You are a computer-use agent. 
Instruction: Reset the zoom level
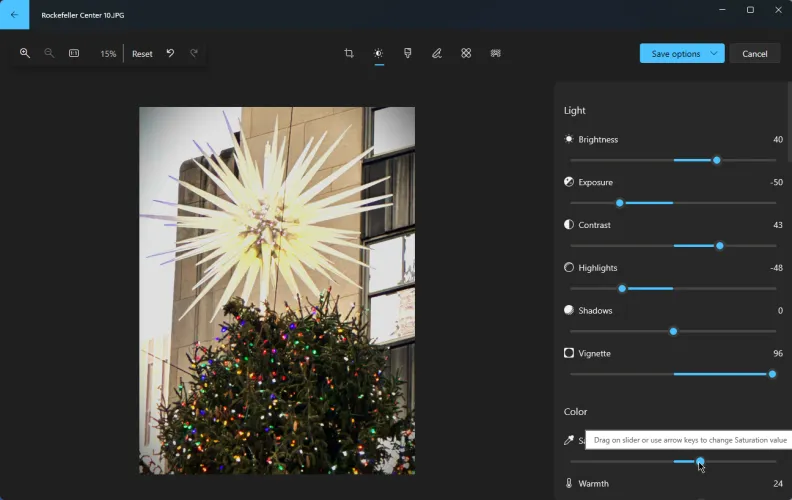coord(142,53)
